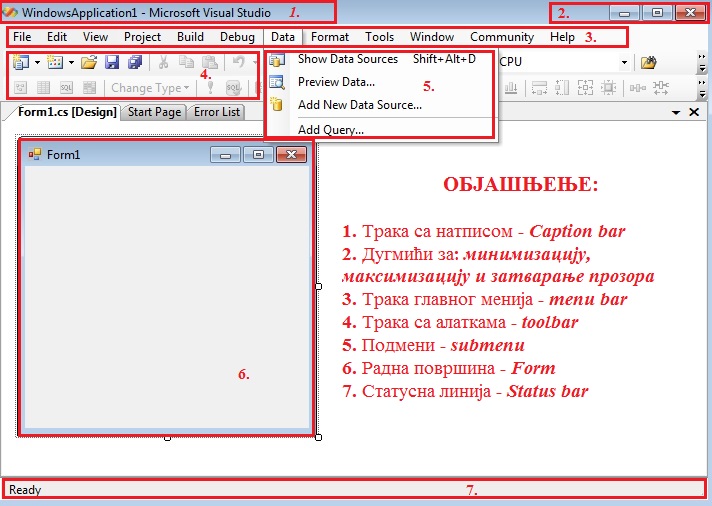Viewport: 712px width, 506px height.
Task: Click the Form1 bottom-right resize handle
Action: pos(318,437)
